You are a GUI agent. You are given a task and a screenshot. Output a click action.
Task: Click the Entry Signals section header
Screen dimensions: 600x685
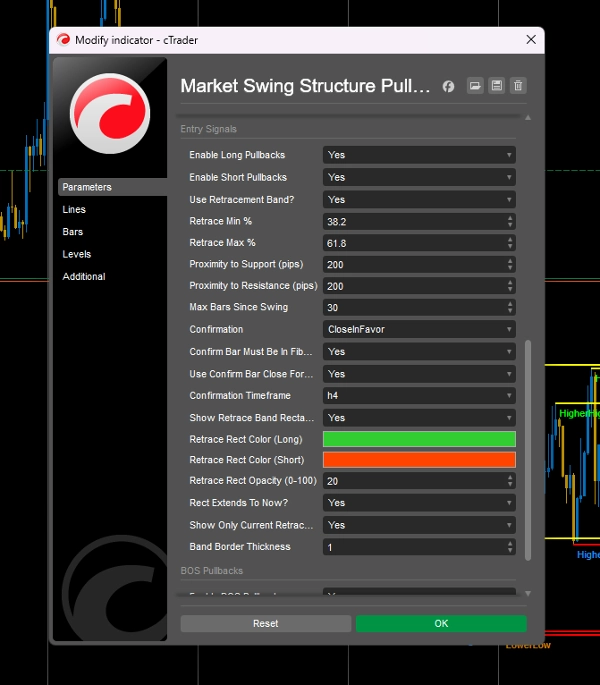[208, 129]
